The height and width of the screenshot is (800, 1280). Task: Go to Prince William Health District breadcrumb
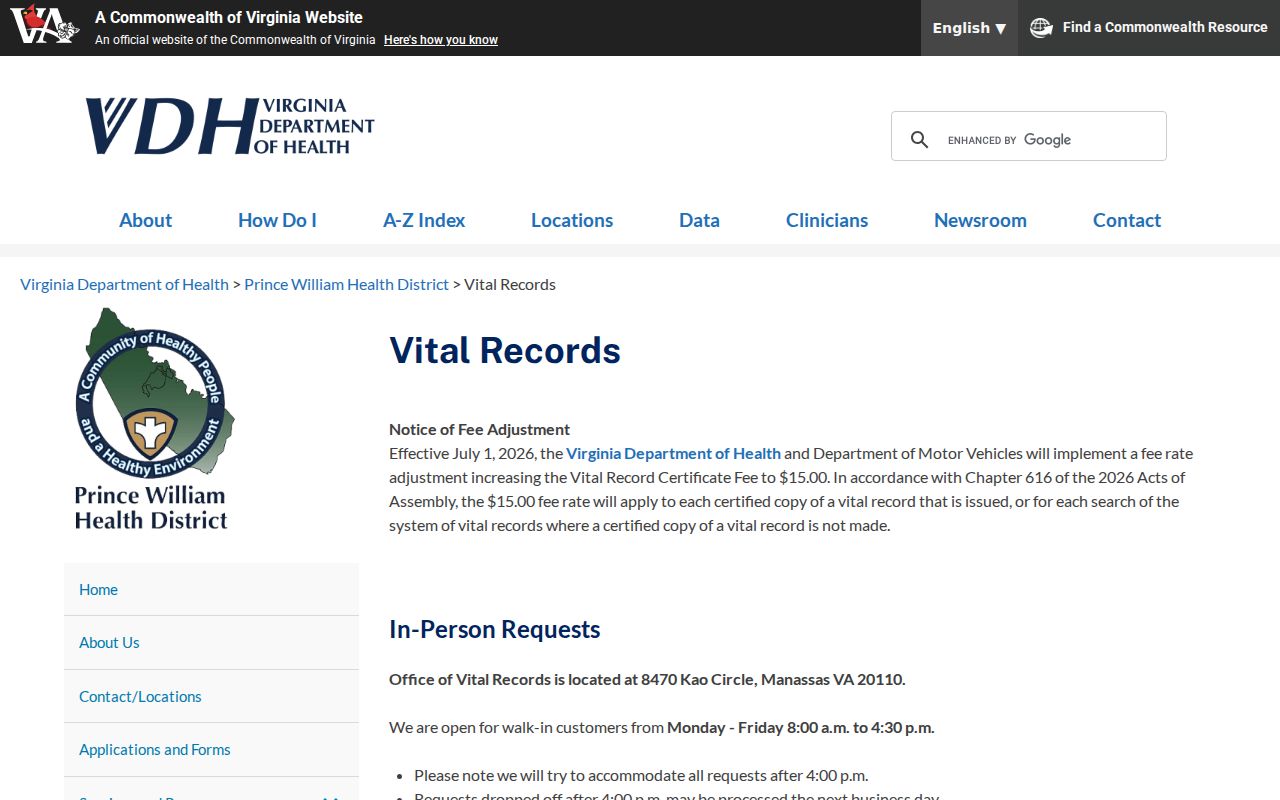click(x=346, y=284)
